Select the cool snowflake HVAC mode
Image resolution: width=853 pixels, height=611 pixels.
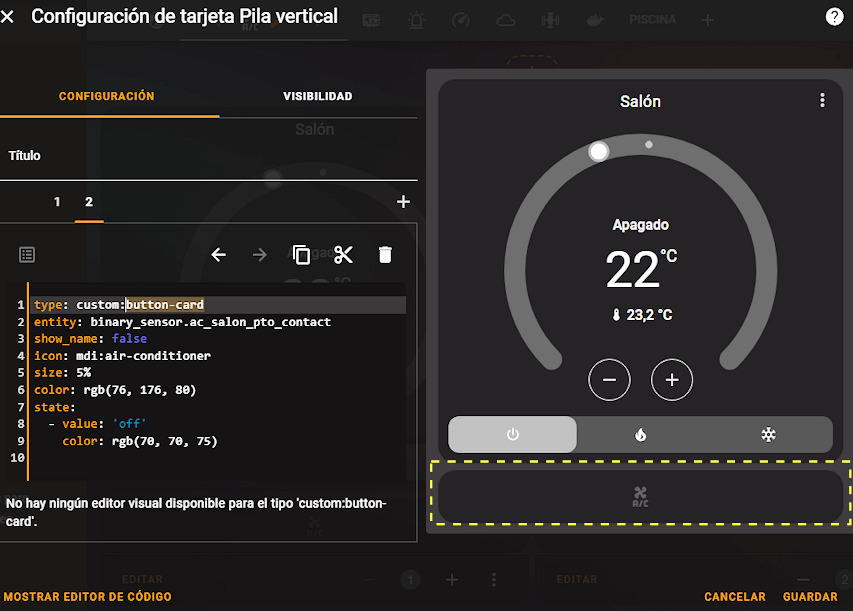click(768, 434)
